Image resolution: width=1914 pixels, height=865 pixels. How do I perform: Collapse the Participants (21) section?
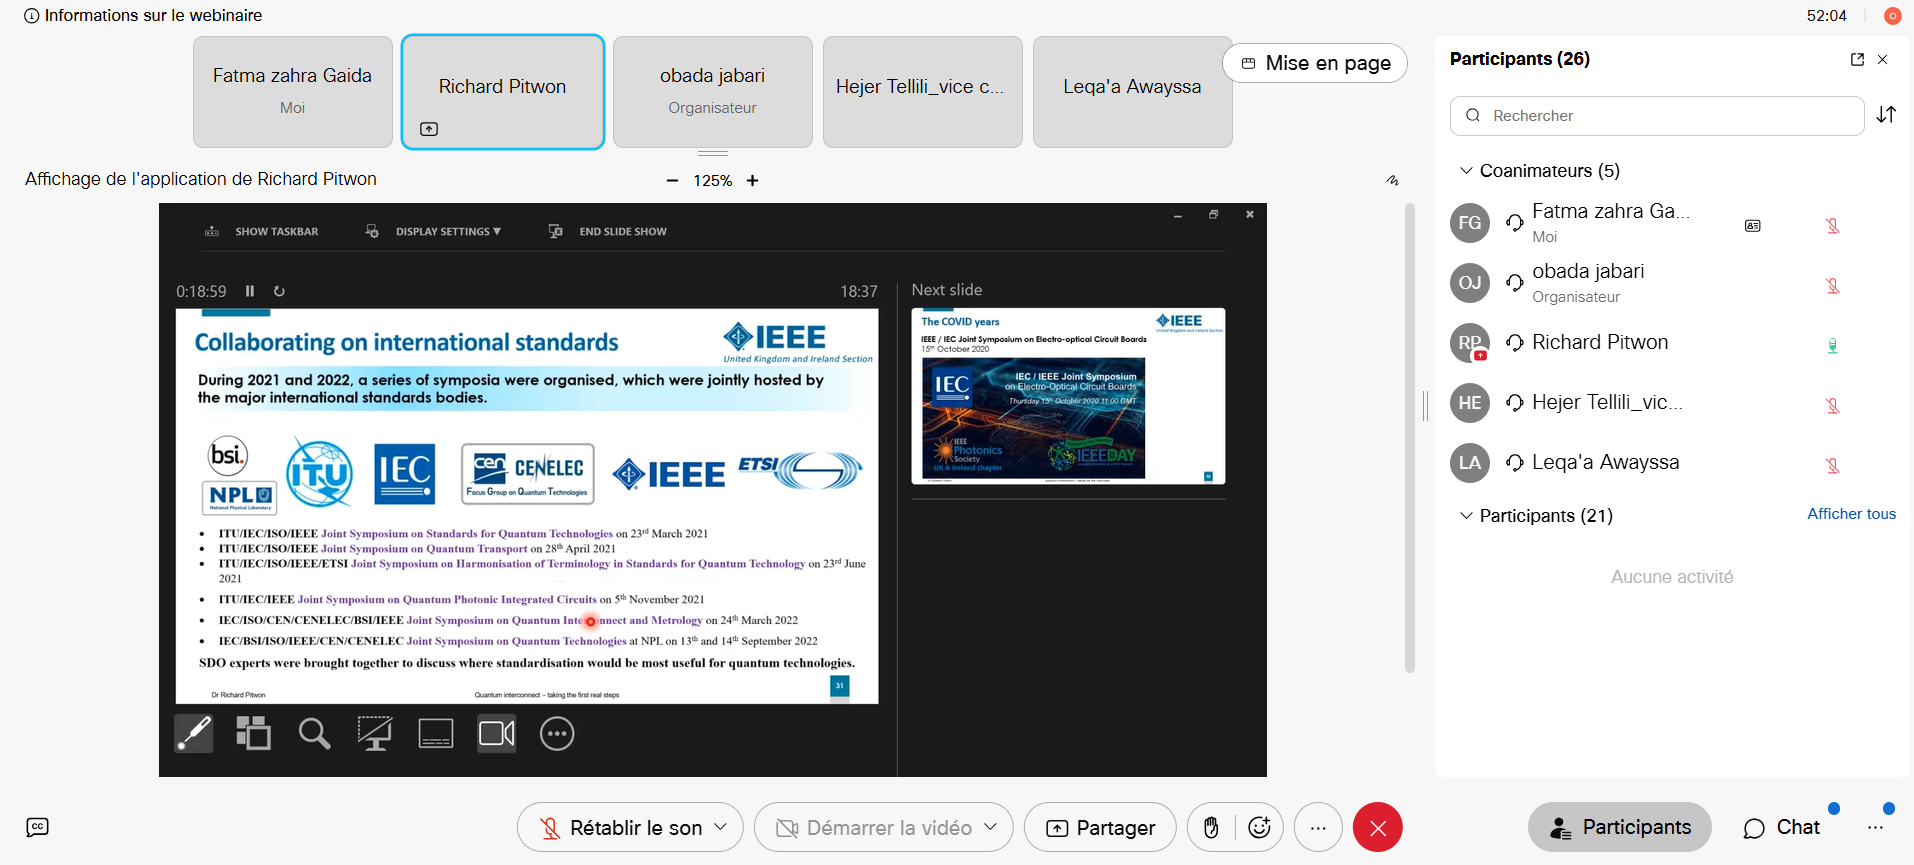1466,516
